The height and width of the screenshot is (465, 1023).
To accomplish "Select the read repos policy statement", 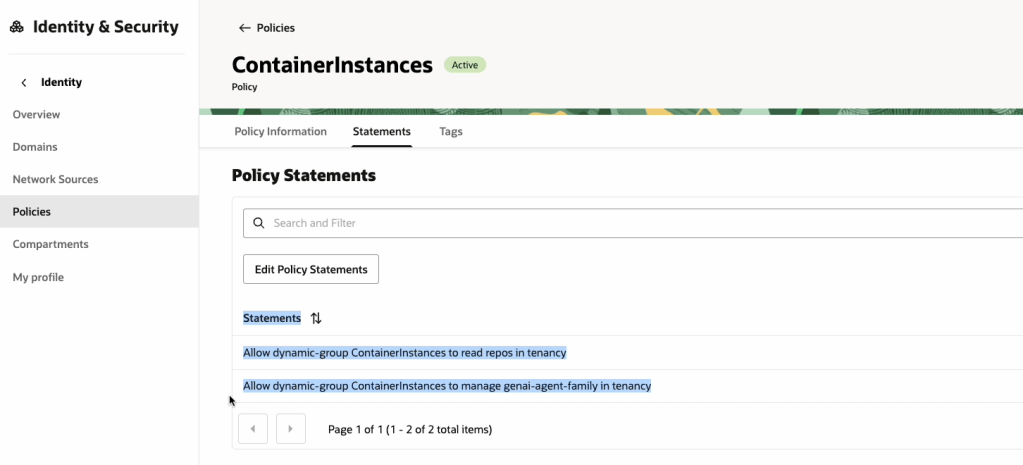I will coord(404,352).
